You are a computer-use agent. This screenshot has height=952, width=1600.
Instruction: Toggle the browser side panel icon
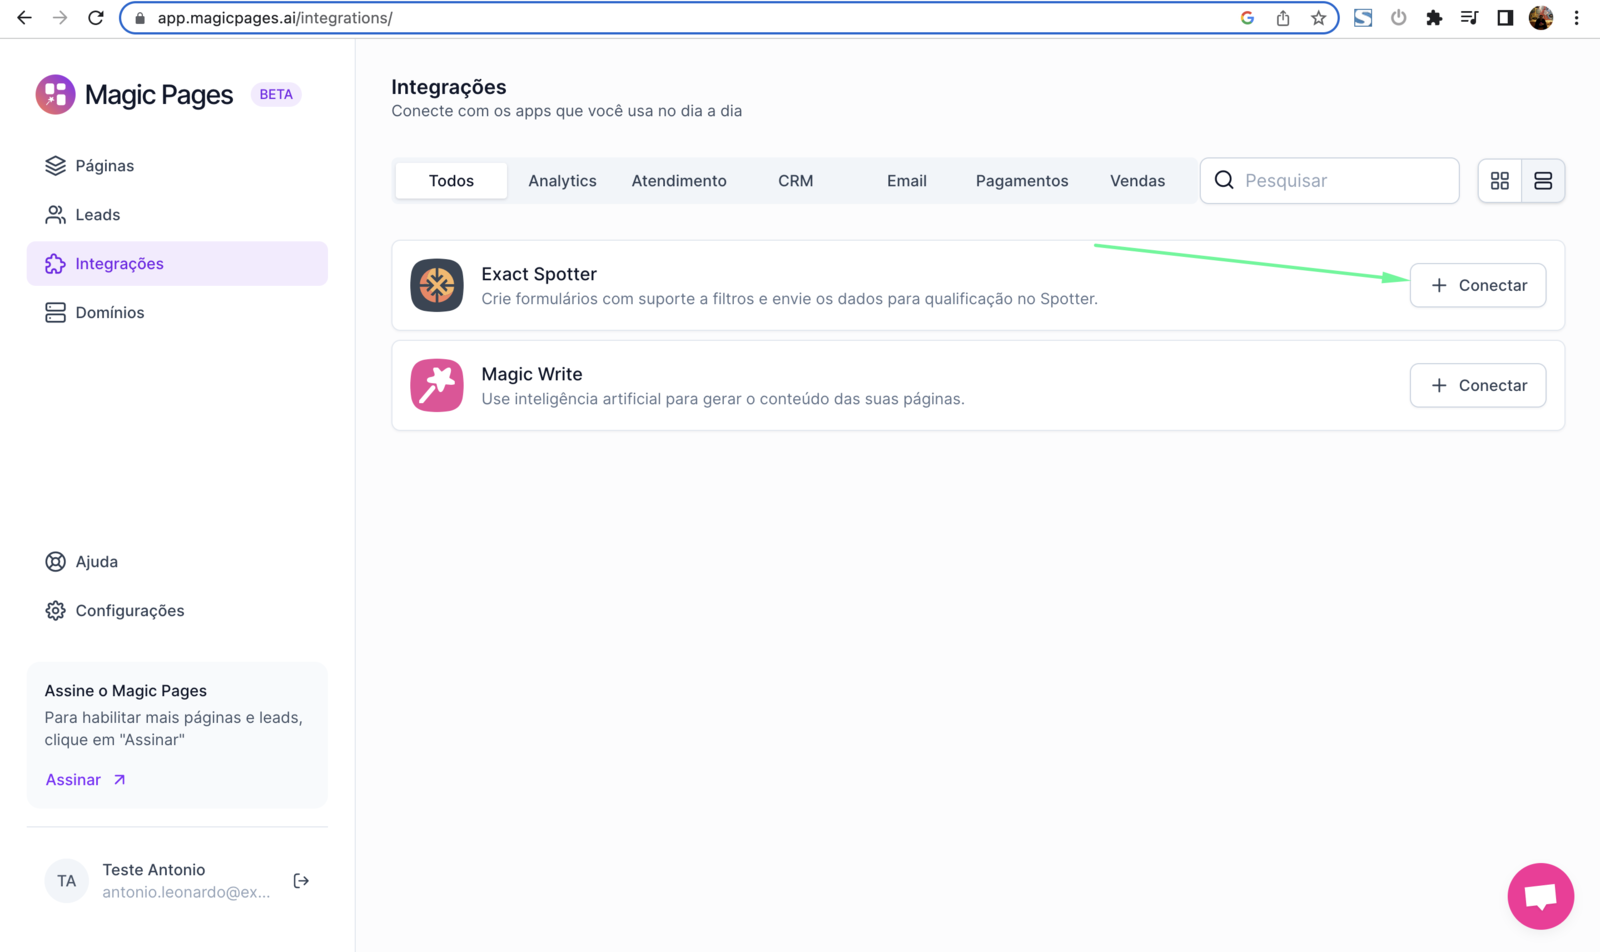[1505, 18]
